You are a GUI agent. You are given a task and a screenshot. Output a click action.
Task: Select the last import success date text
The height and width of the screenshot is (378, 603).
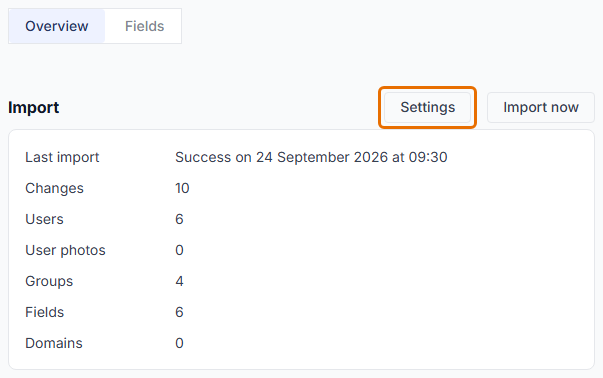(311, 157)
